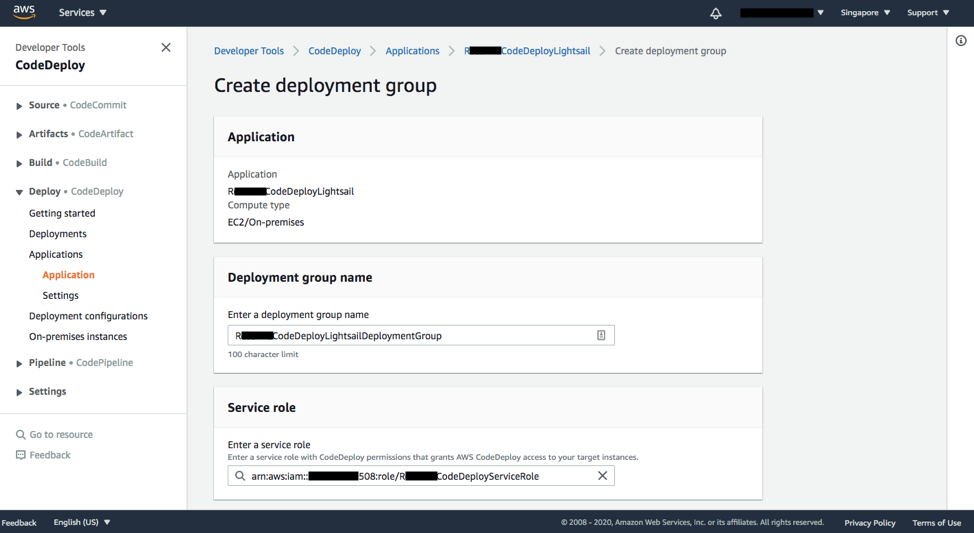Click the Create deployment group breadcrumb text

pyautogui.click(x=670, y=51)
